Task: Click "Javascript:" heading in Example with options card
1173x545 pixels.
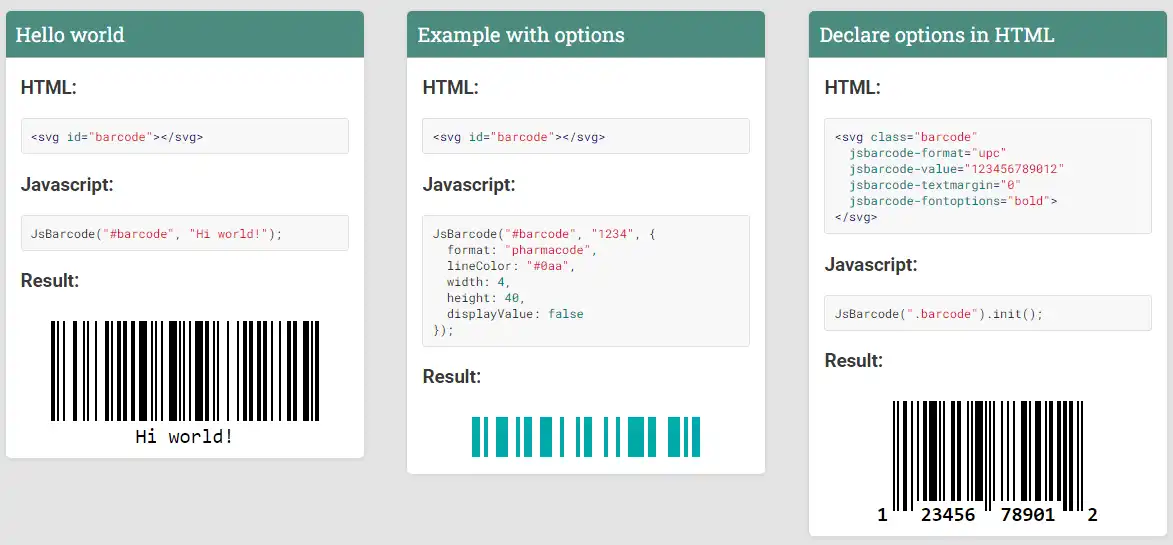Action: (469, 184)
